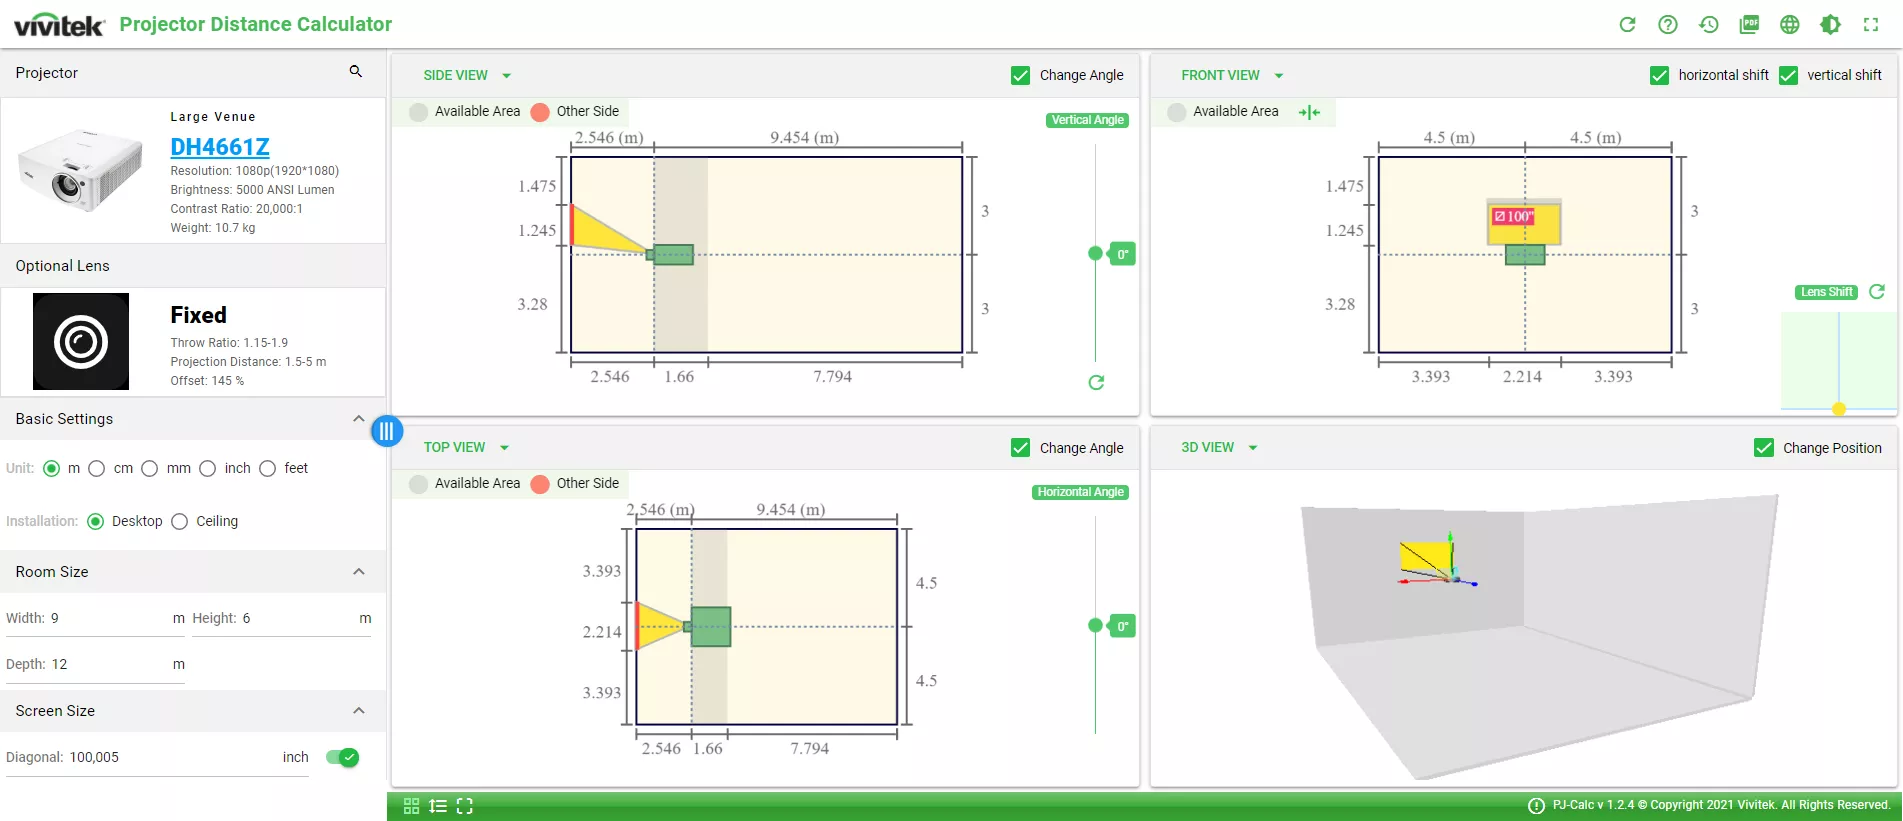This screenshot has width=1903, height=821.
Task: Click the reset/refresh icon in the top bar
Action: pyautogui.click(x=1627, y=24)
